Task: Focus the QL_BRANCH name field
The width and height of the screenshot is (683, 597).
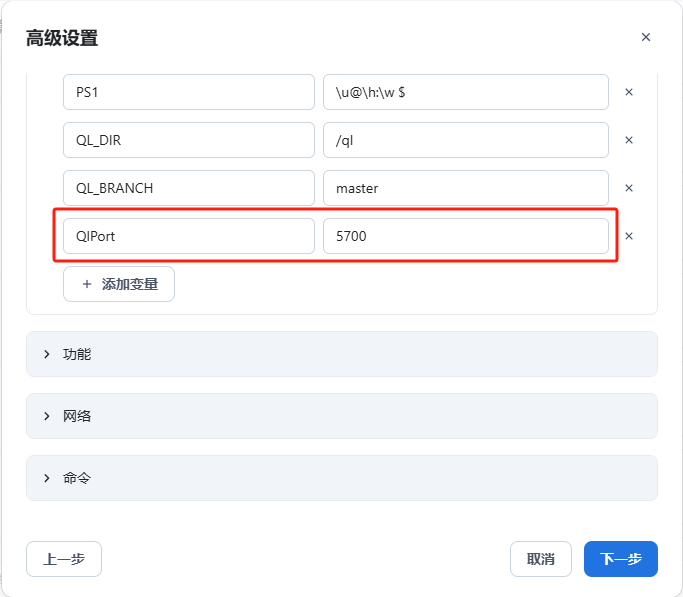Action: (189, 188)
